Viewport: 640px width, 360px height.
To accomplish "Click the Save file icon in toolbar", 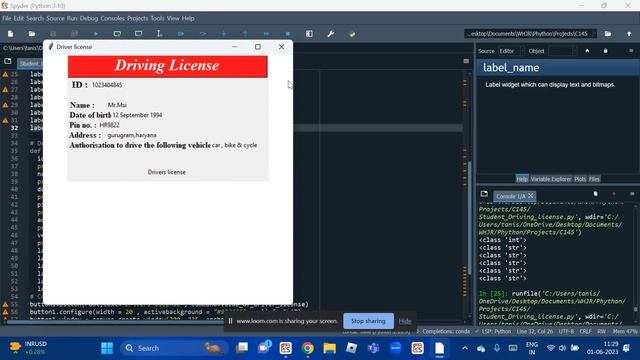I will click(53, 34).
